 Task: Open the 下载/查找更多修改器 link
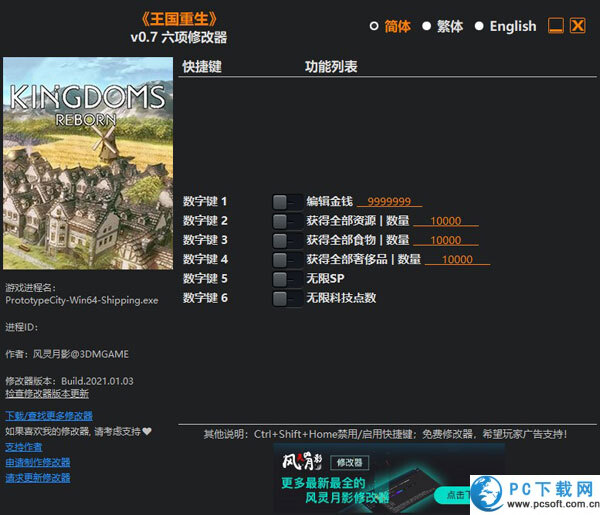click(x=49, y=416)
